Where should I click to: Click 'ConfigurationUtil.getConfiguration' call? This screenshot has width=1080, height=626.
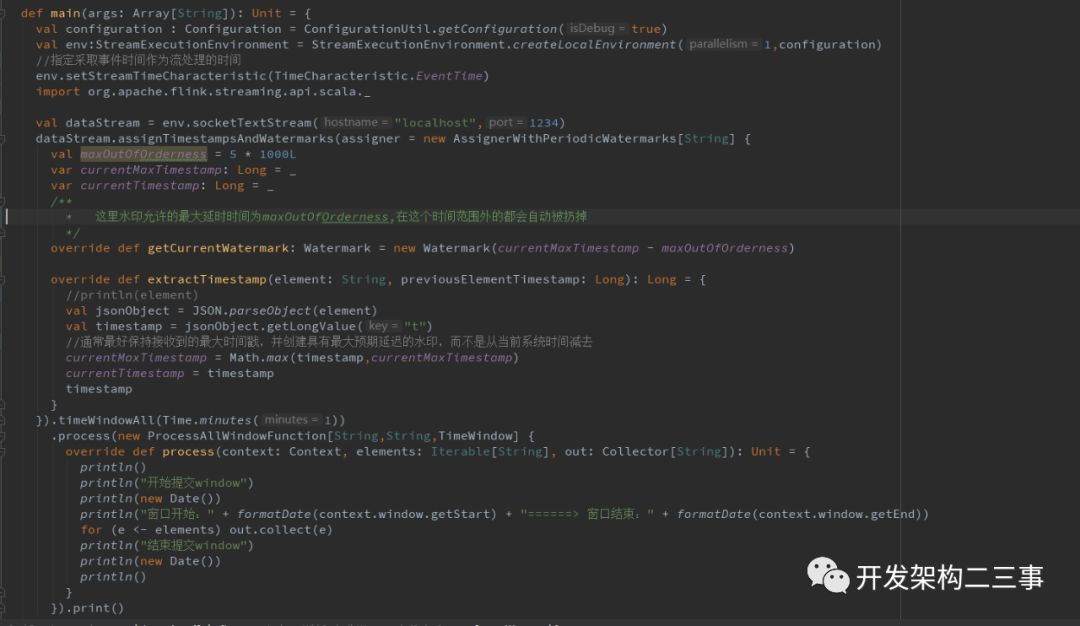point(430,29)
